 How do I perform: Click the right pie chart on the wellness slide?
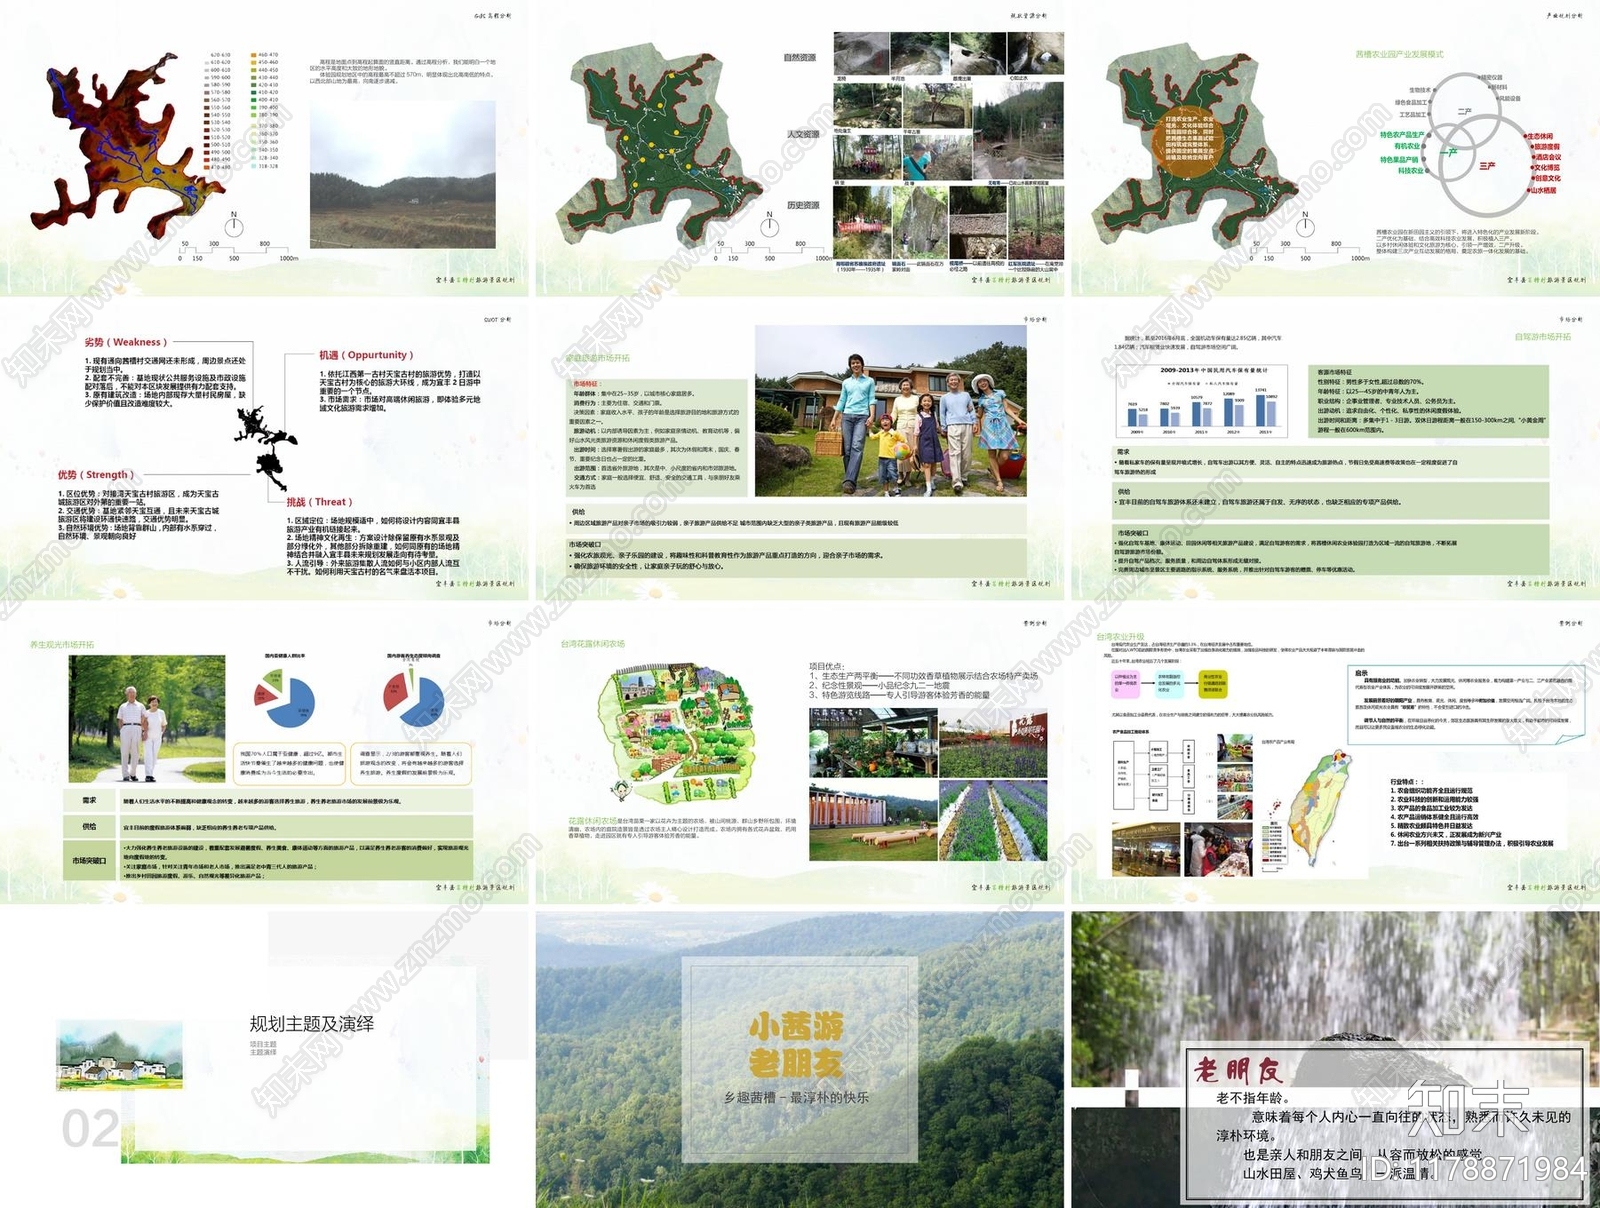(413, 698)
